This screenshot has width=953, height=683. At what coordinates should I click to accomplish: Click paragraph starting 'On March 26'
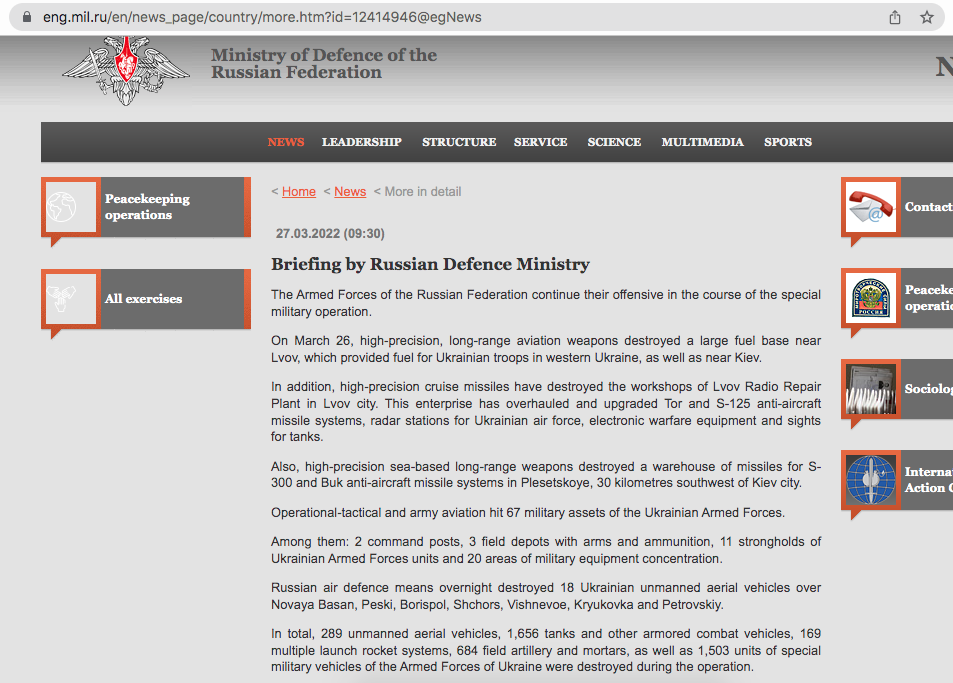546,349
